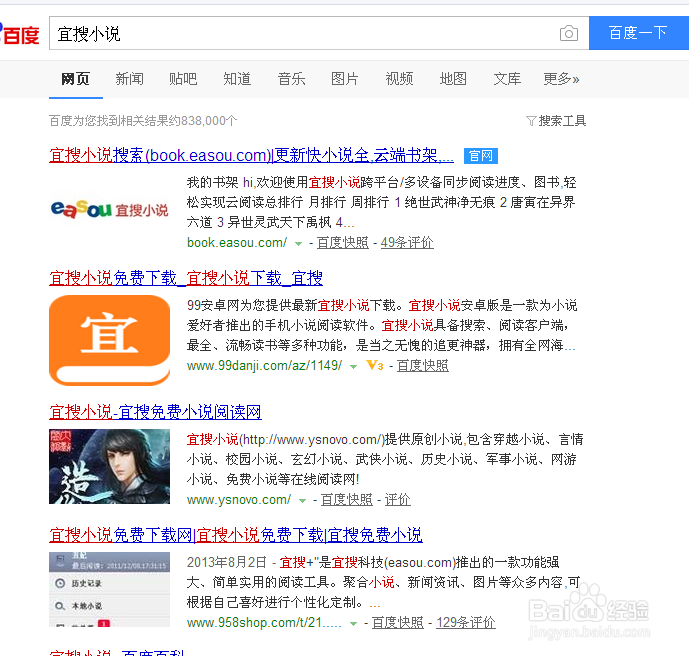This screenshot has width=689, height=656.
Task: Switch to the 新闻 tab
Action: coord(130,79)
